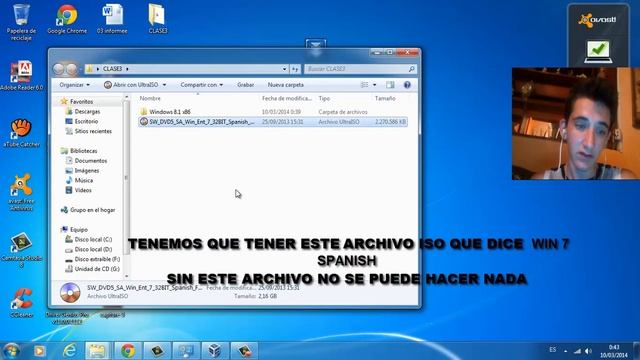The image size is (640, 360).
Task: Open the Vídeos library
Action: click(x=83, y=190)
